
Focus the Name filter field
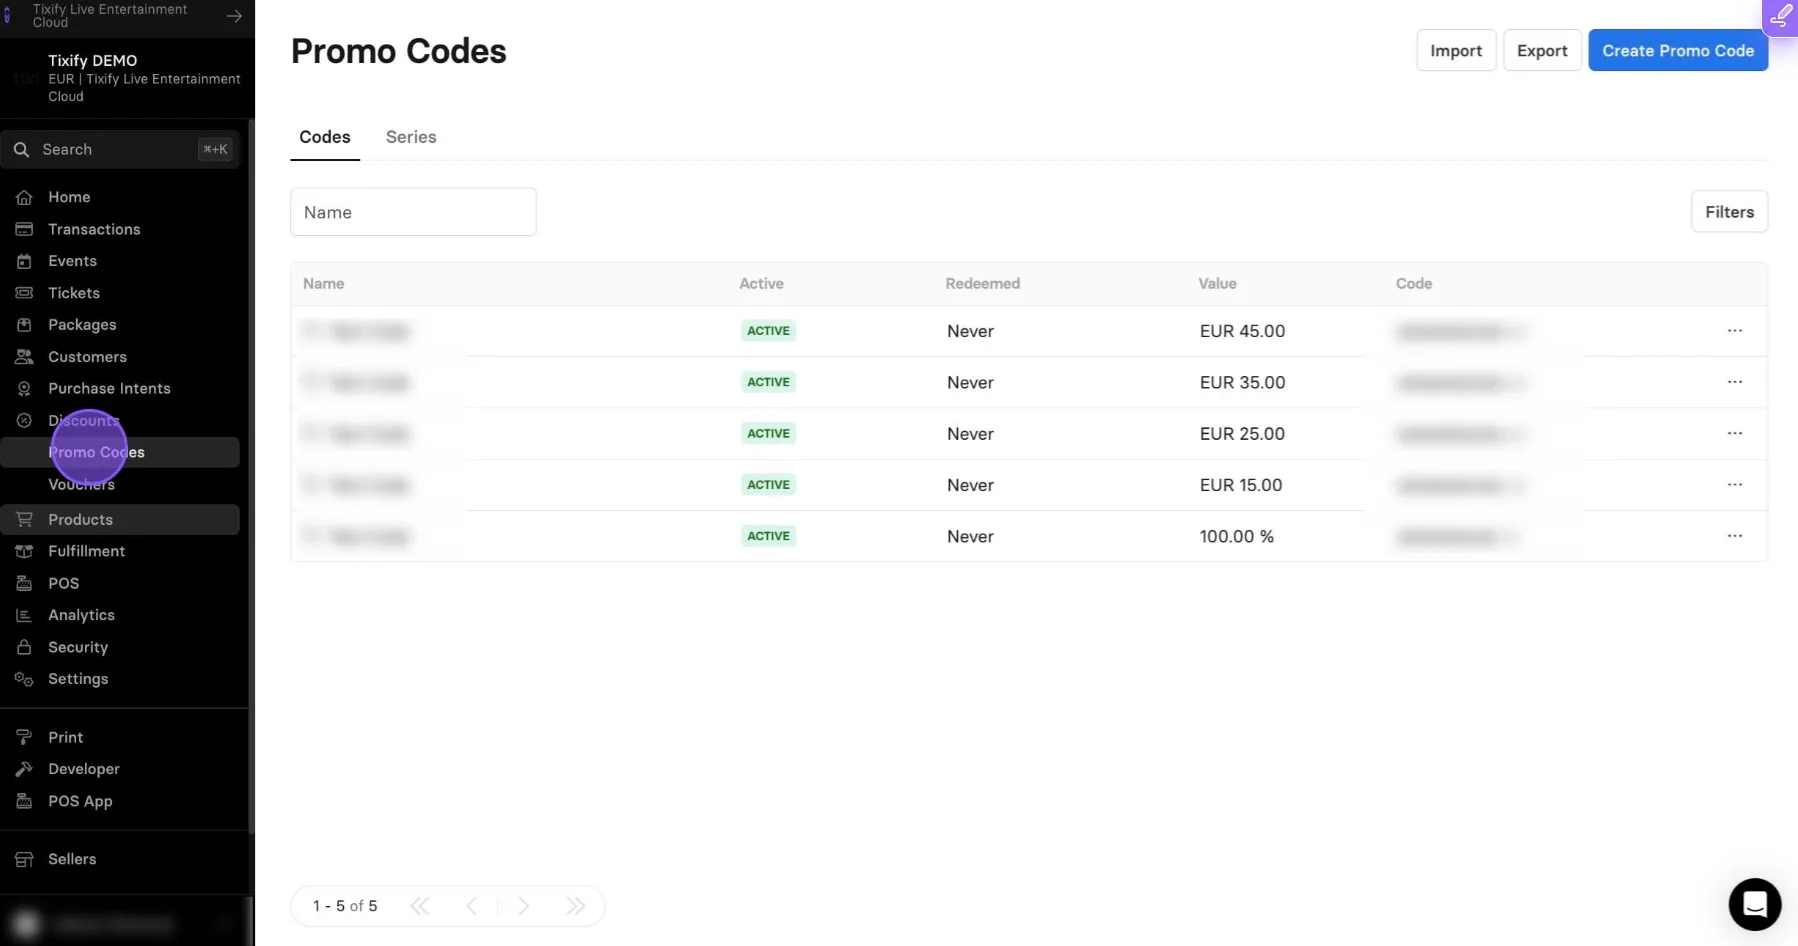click(413, 212)
